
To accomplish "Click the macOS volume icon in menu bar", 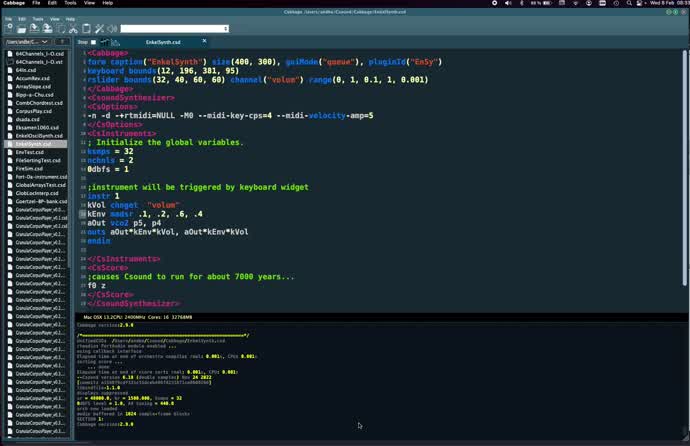I will coord(508,3).
